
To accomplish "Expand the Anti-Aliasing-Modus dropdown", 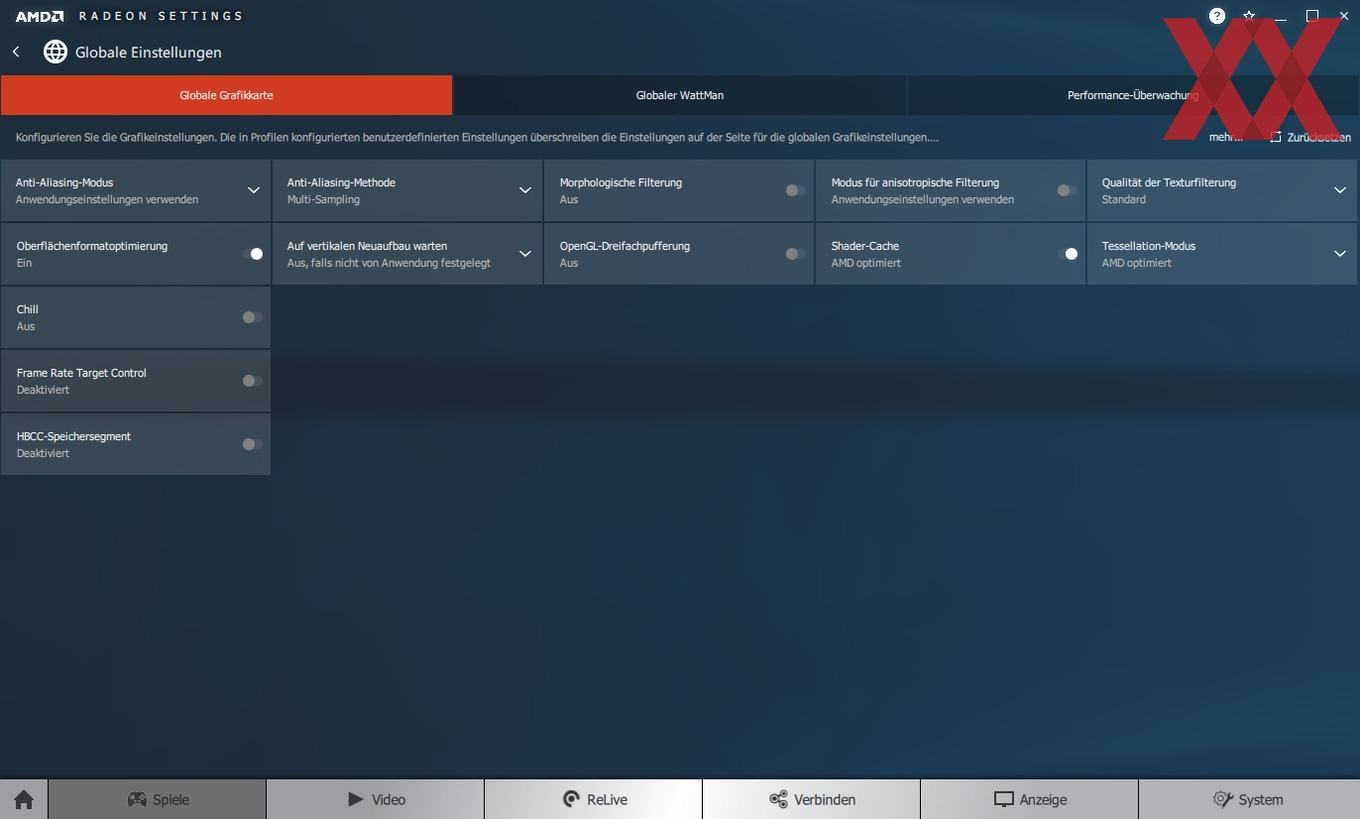I will tap(253, 190).
